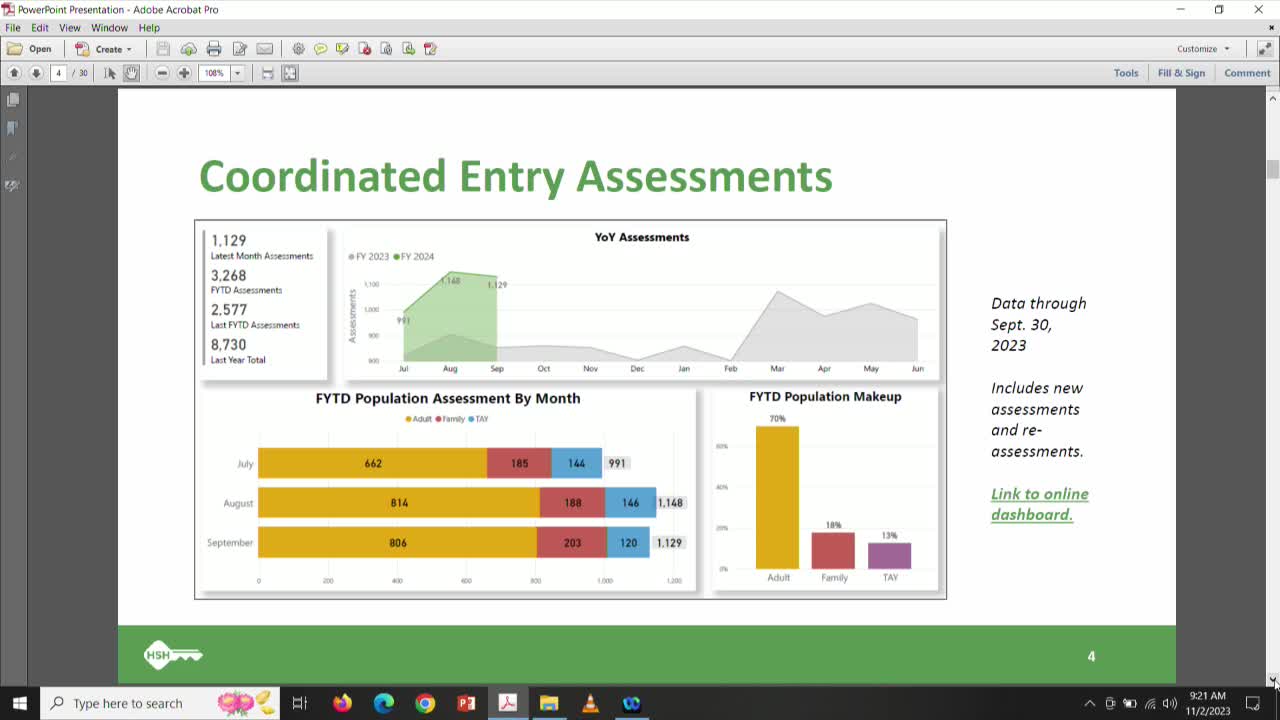Image resolution: width=1280 pixels, height=720 pixels.
Task: Open the File menu
Action: pyautogui.click(x=13, y=28)
